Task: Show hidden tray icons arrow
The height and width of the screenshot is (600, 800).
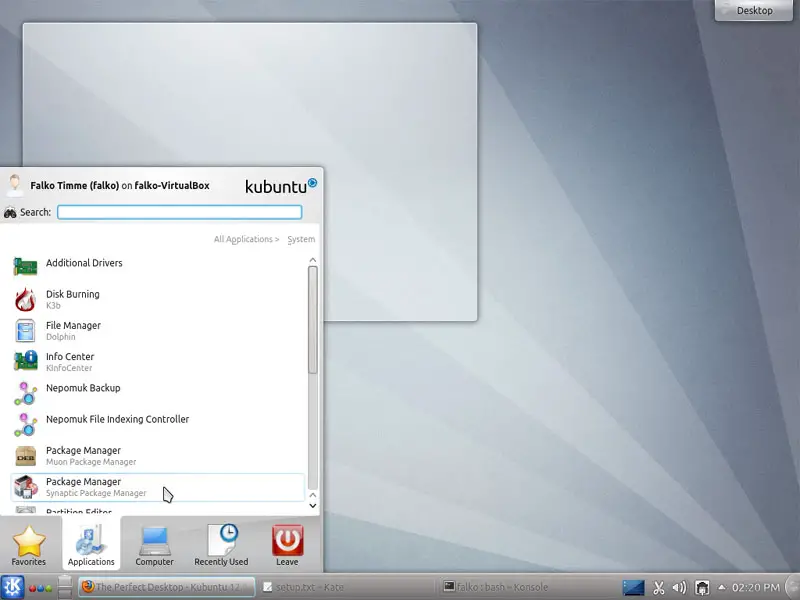Action: tap(721, 587)
